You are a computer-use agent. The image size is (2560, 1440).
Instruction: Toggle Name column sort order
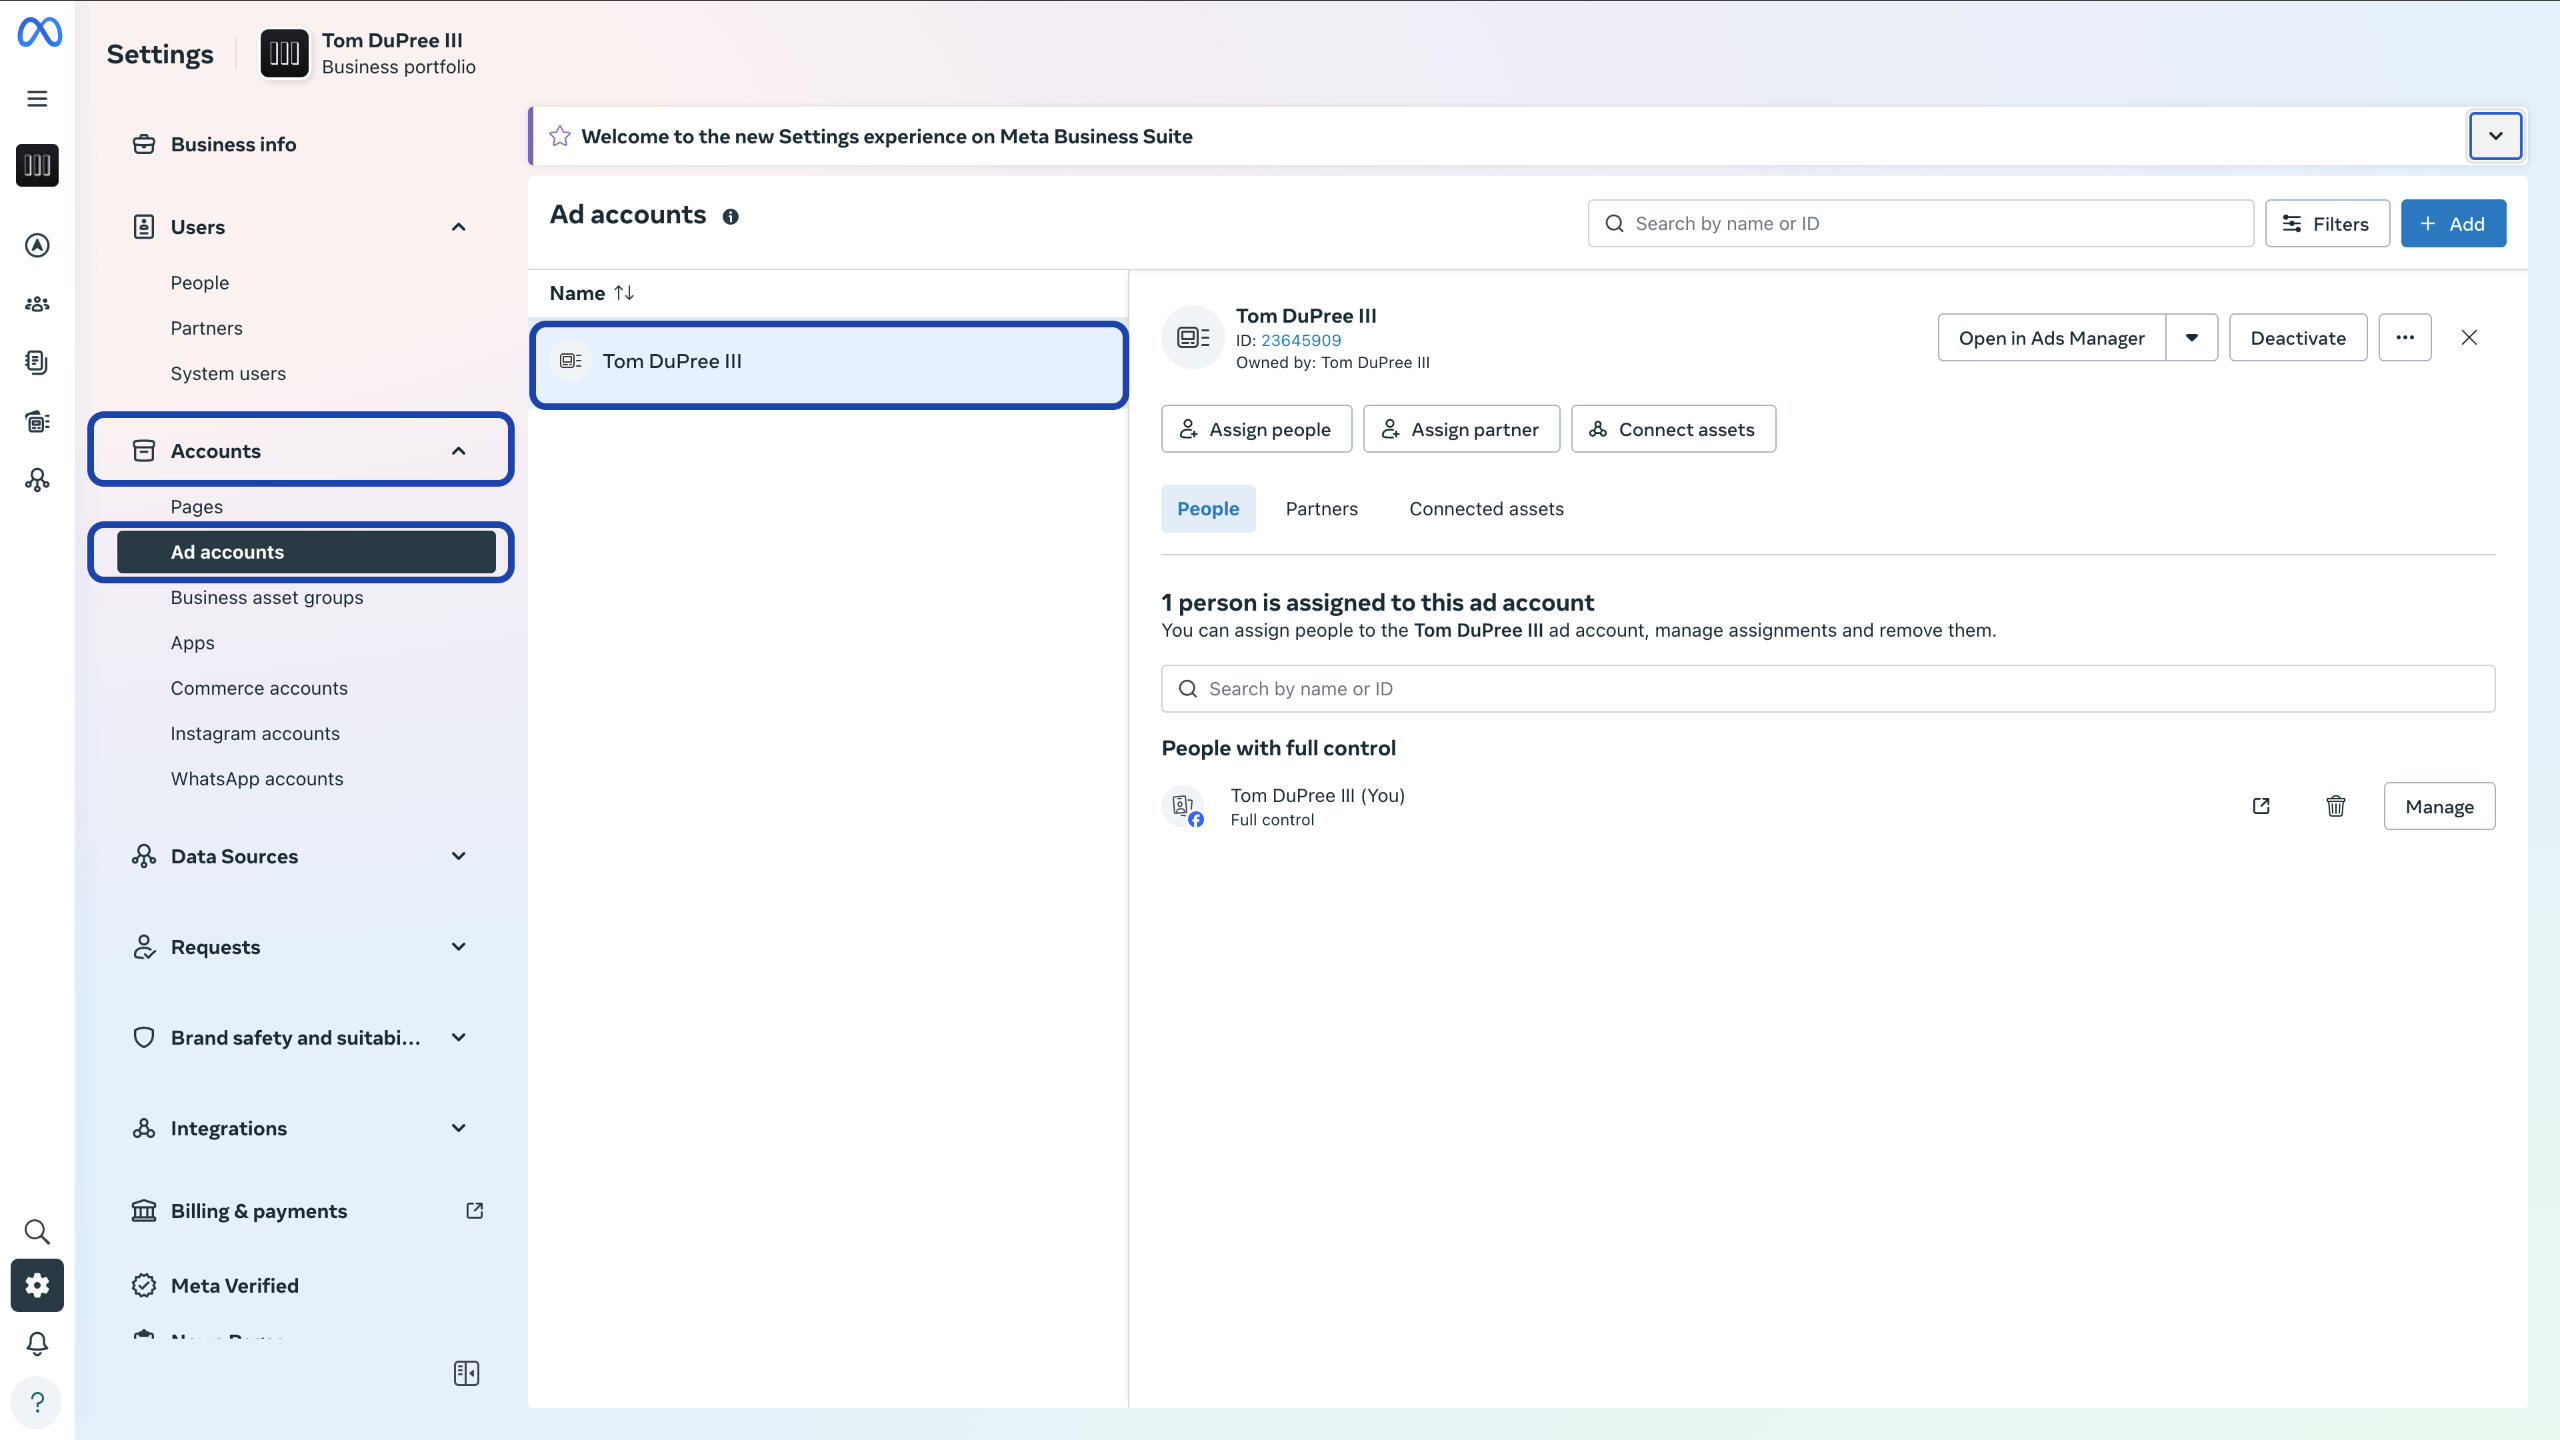coord(624,293)
